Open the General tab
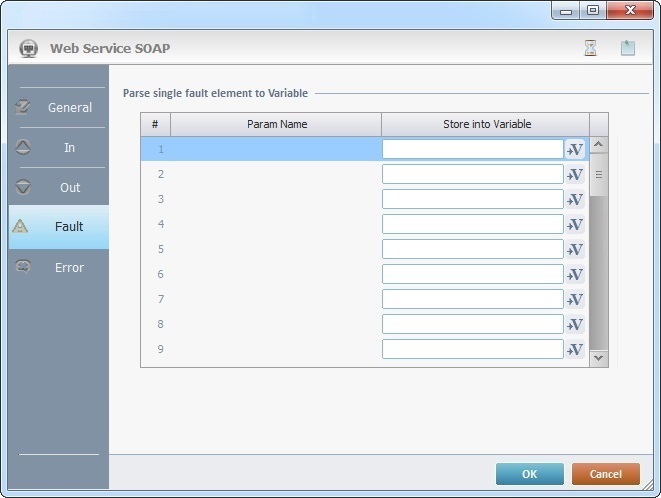Image resolution: width=661 pixels, height=498 pixels. (59, 107)
